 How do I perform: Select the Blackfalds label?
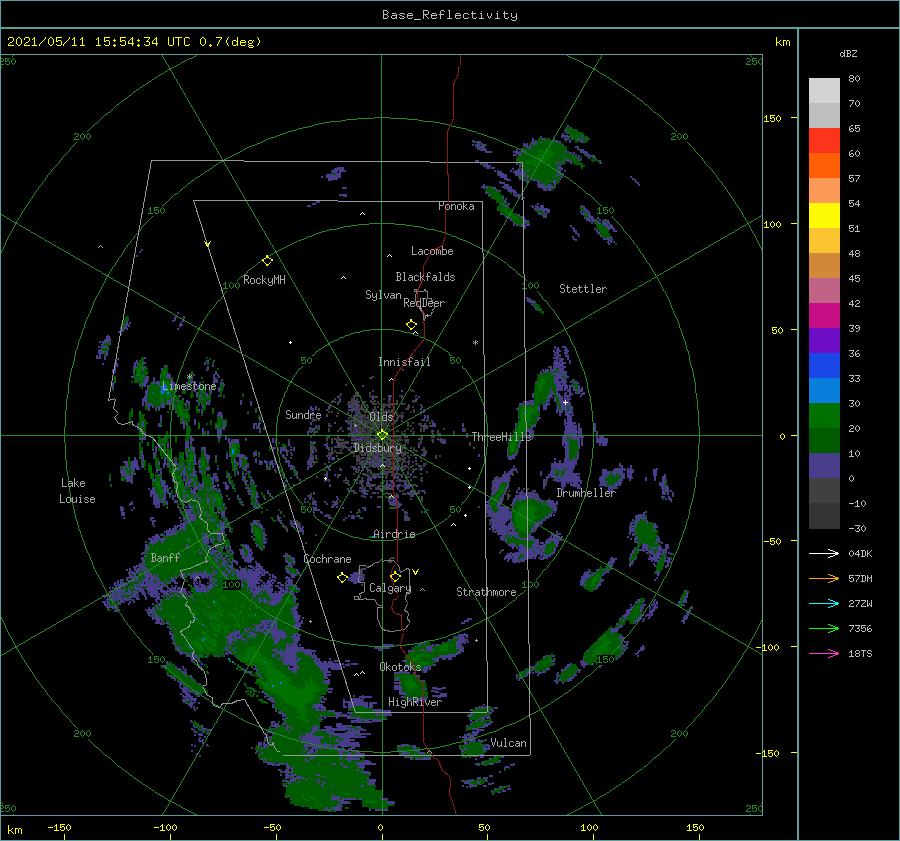425,277
